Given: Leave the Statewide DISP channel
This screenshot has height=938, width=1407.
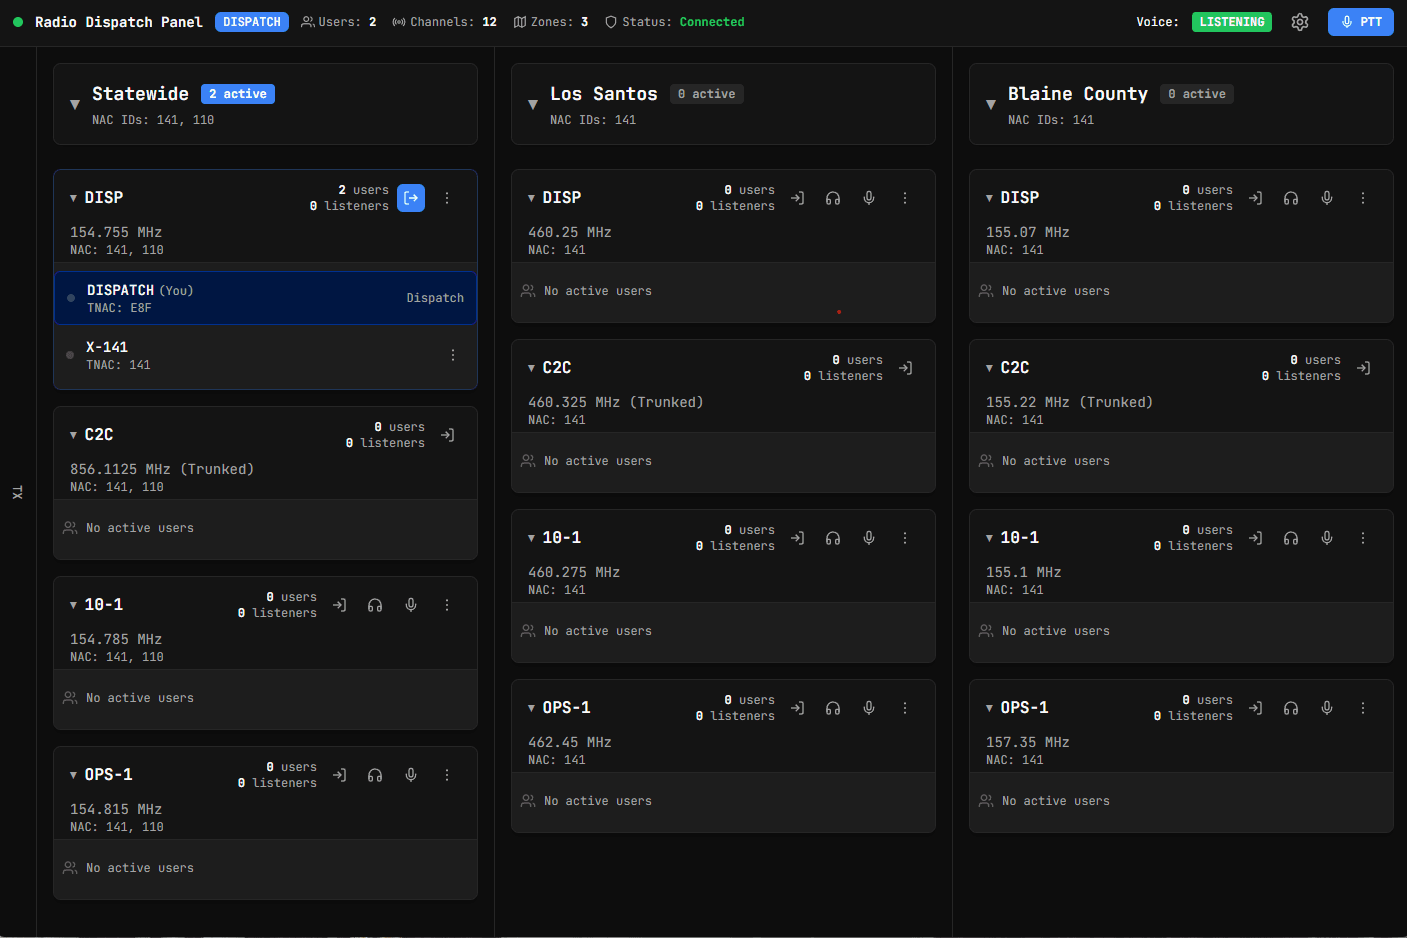Looking at the screenshot, I should click(411, 197).
